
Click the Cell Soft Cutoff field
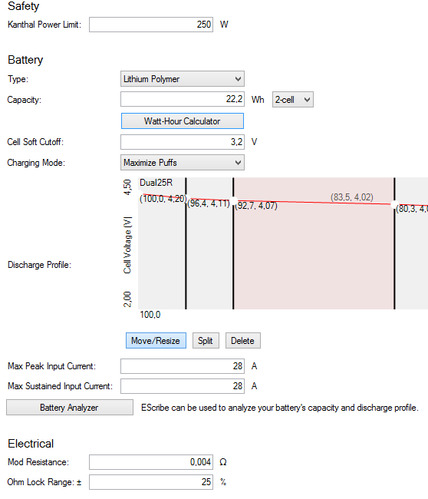point(182,142)
